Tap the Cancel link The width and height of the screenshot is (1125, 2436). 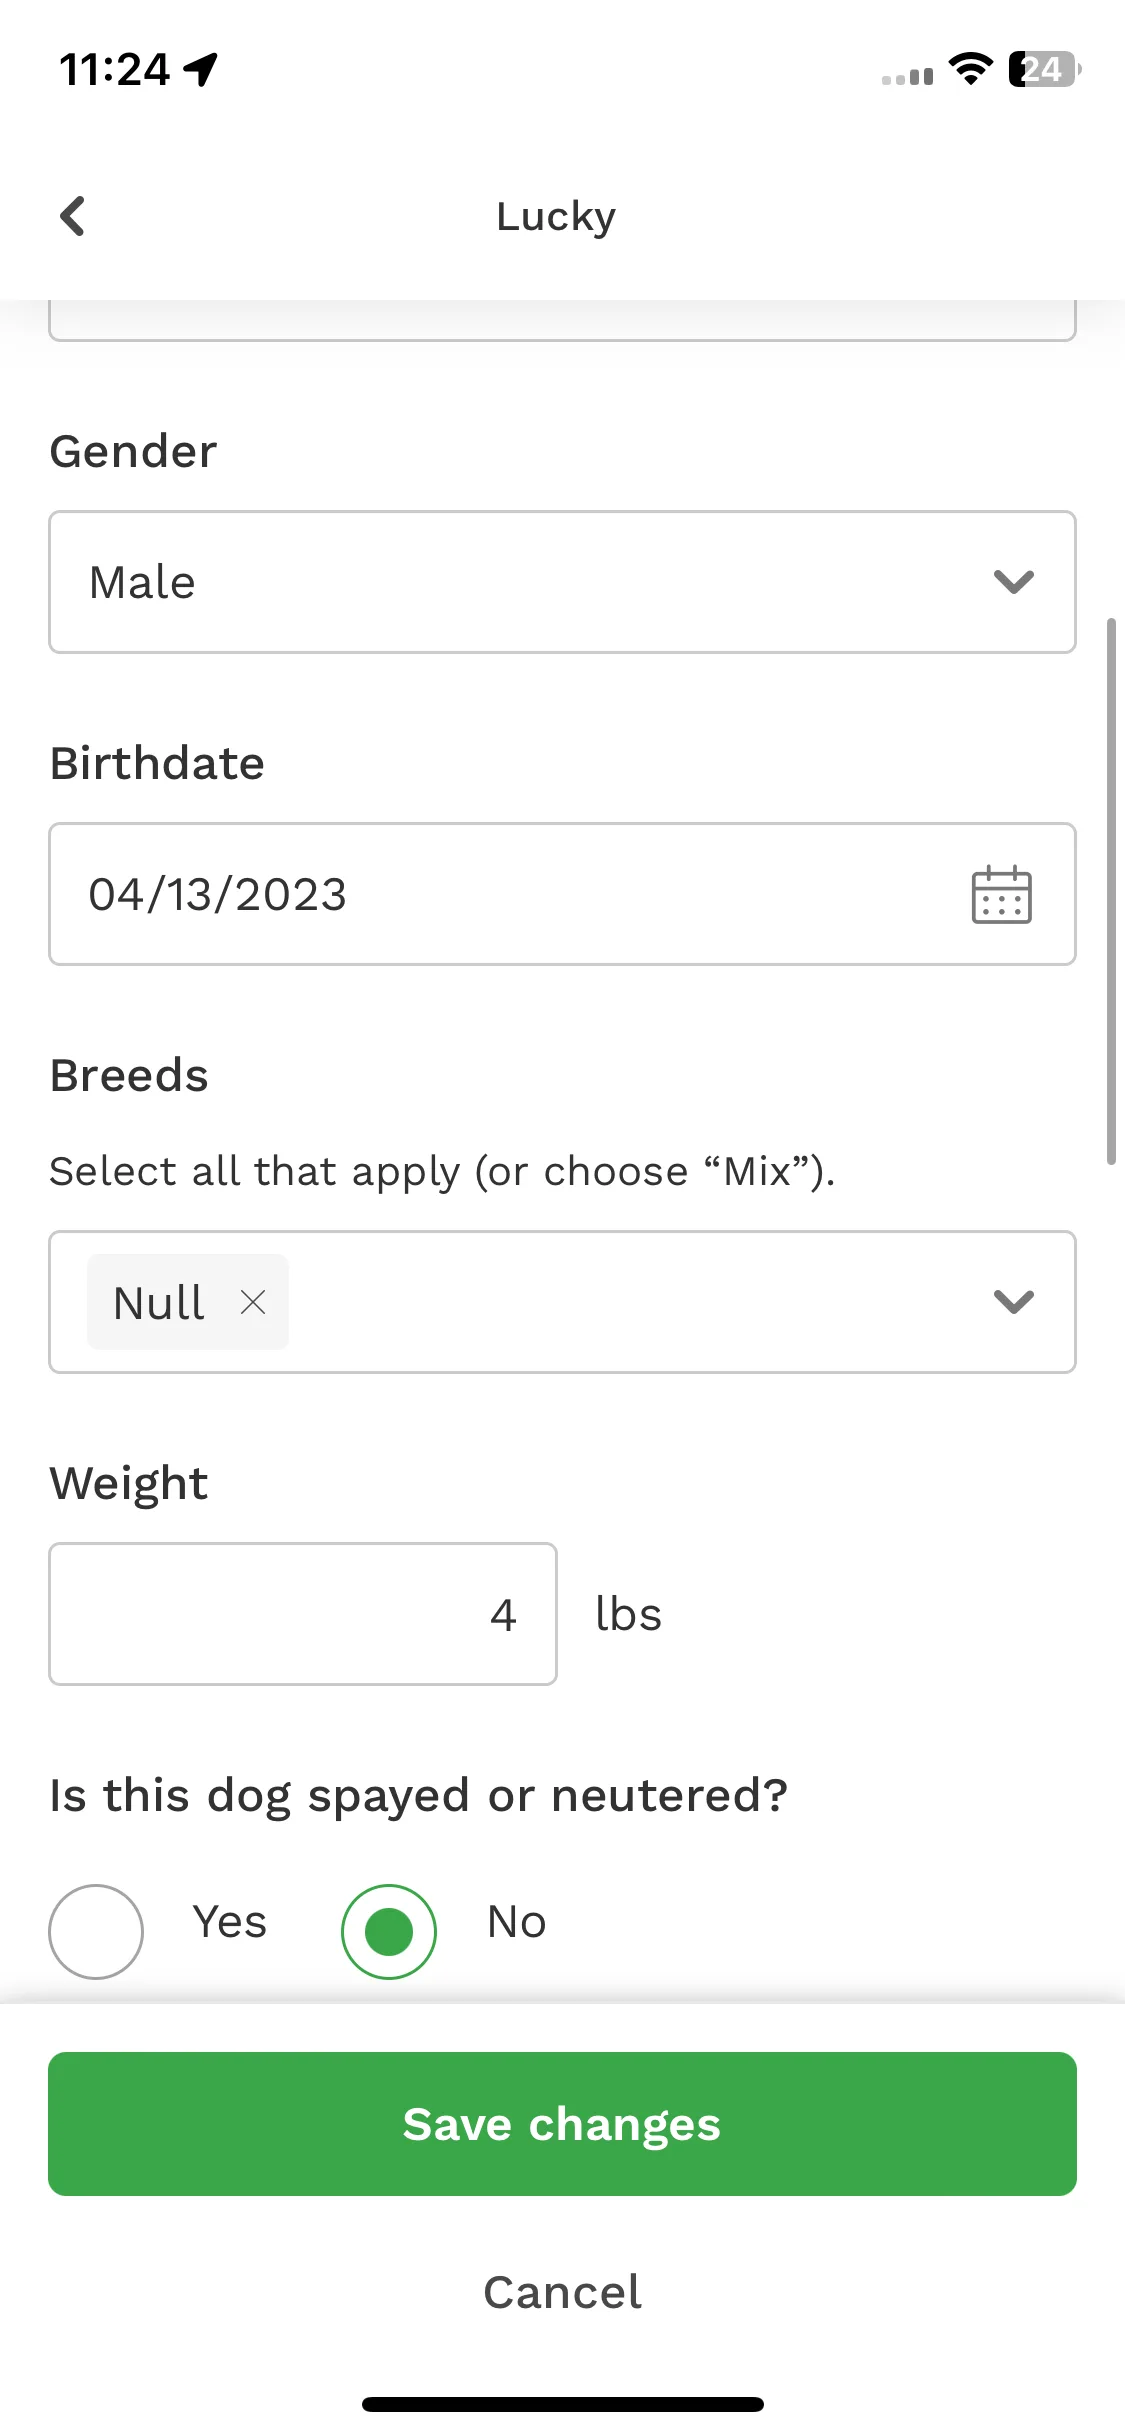562,2292
